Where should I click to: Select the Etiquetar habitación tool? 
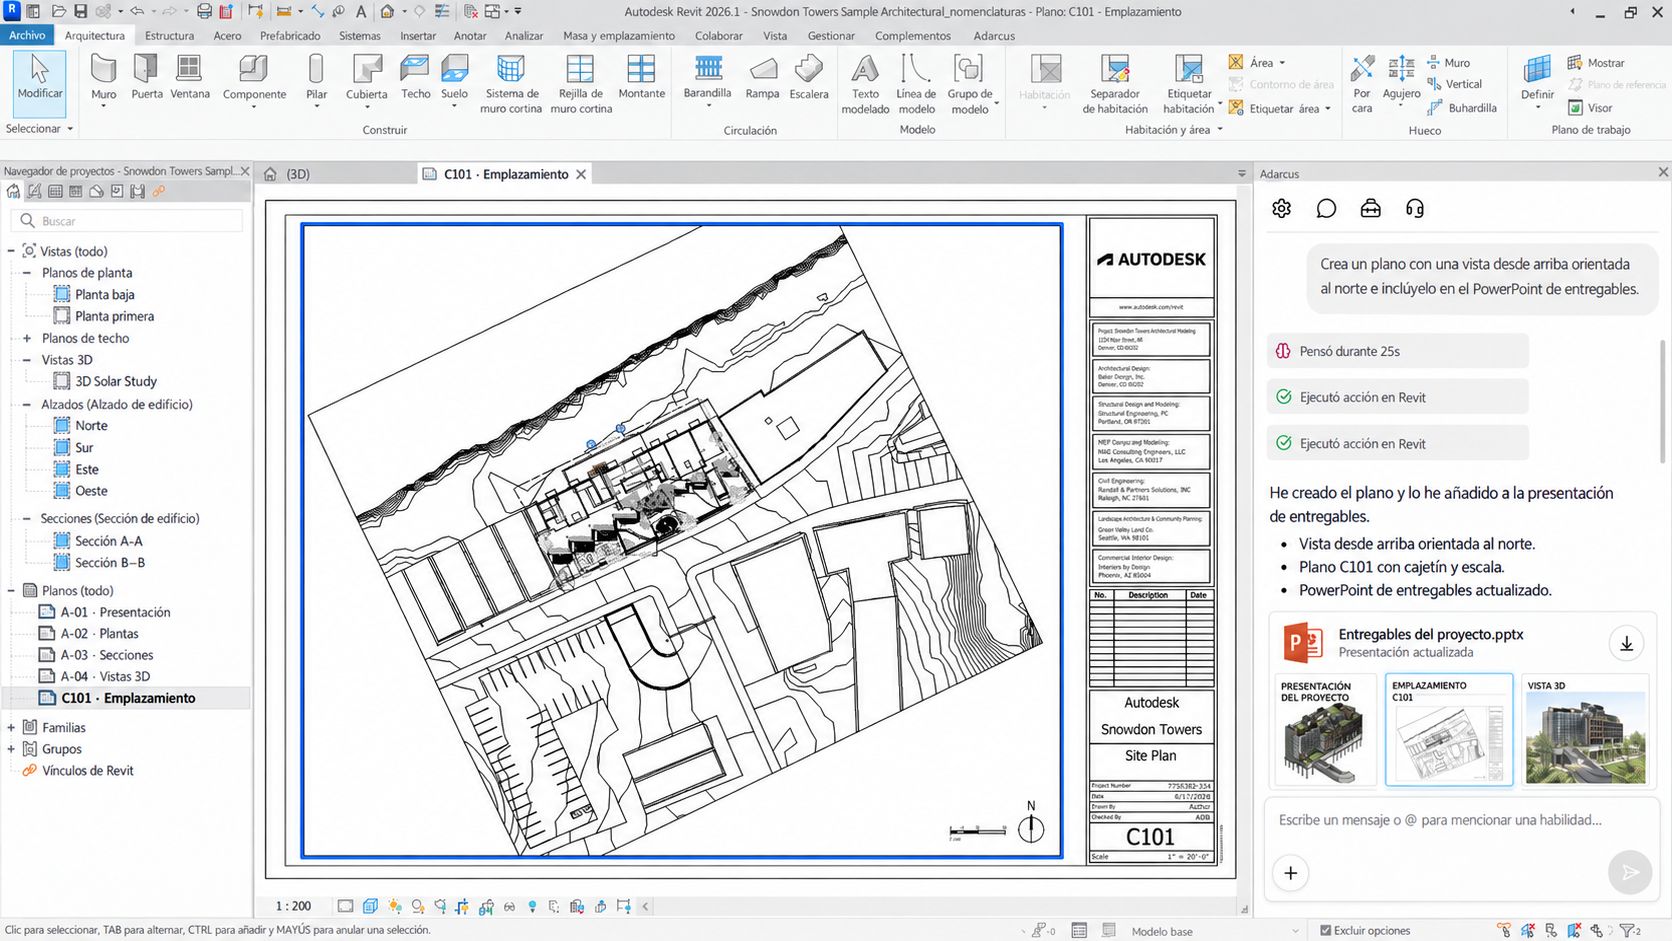(1189, 84)
